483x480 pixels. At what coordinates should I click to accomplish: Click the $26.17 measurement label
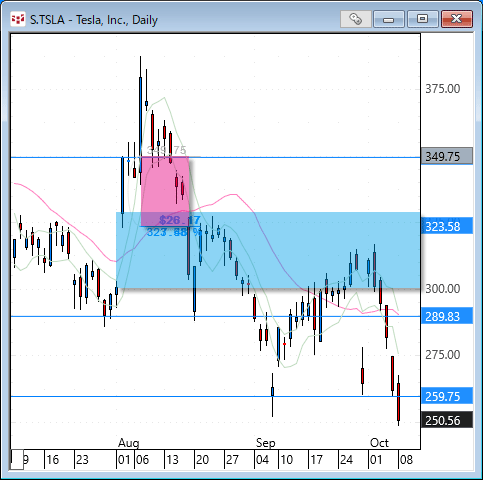pyautogui.click(x=180, y=220)
